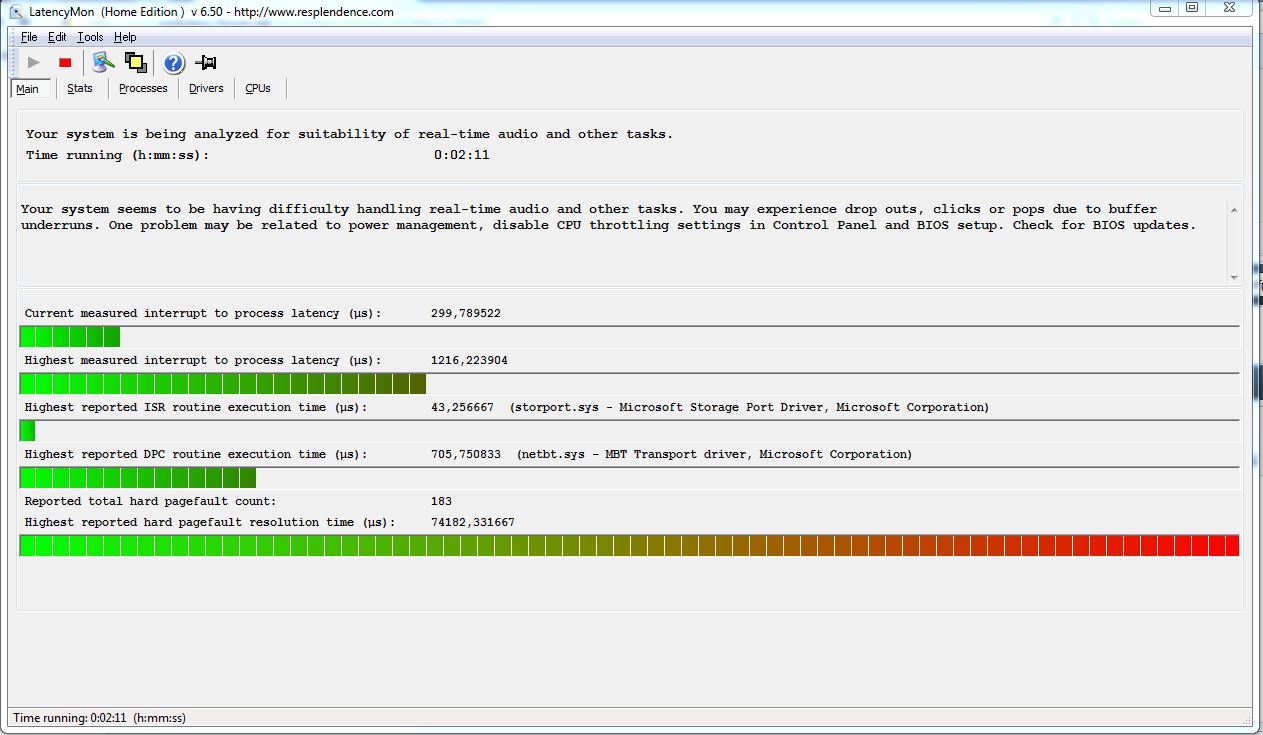Open help with the blue question mark icon
The height and width of the screenshot is (735, 1263).
pyautogui.click(x=174, y=63)
